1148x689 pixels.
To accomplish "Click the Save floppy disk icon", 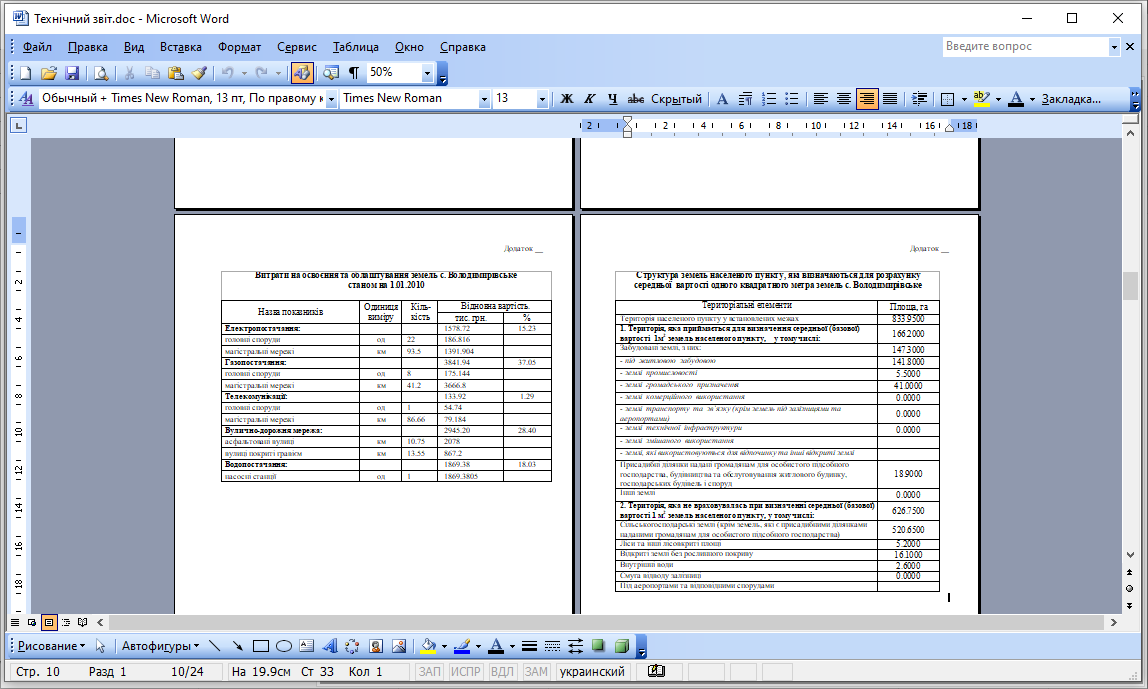I will (72, 73).
